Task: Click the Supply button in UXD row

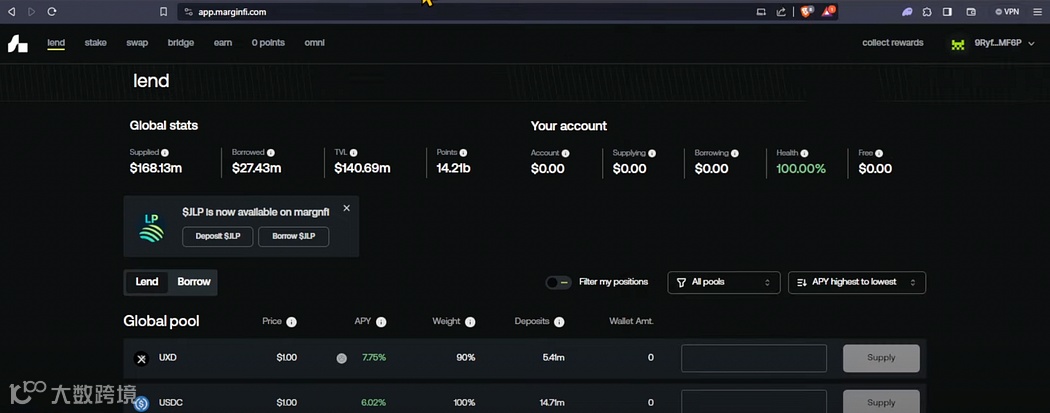Action: 881,358
